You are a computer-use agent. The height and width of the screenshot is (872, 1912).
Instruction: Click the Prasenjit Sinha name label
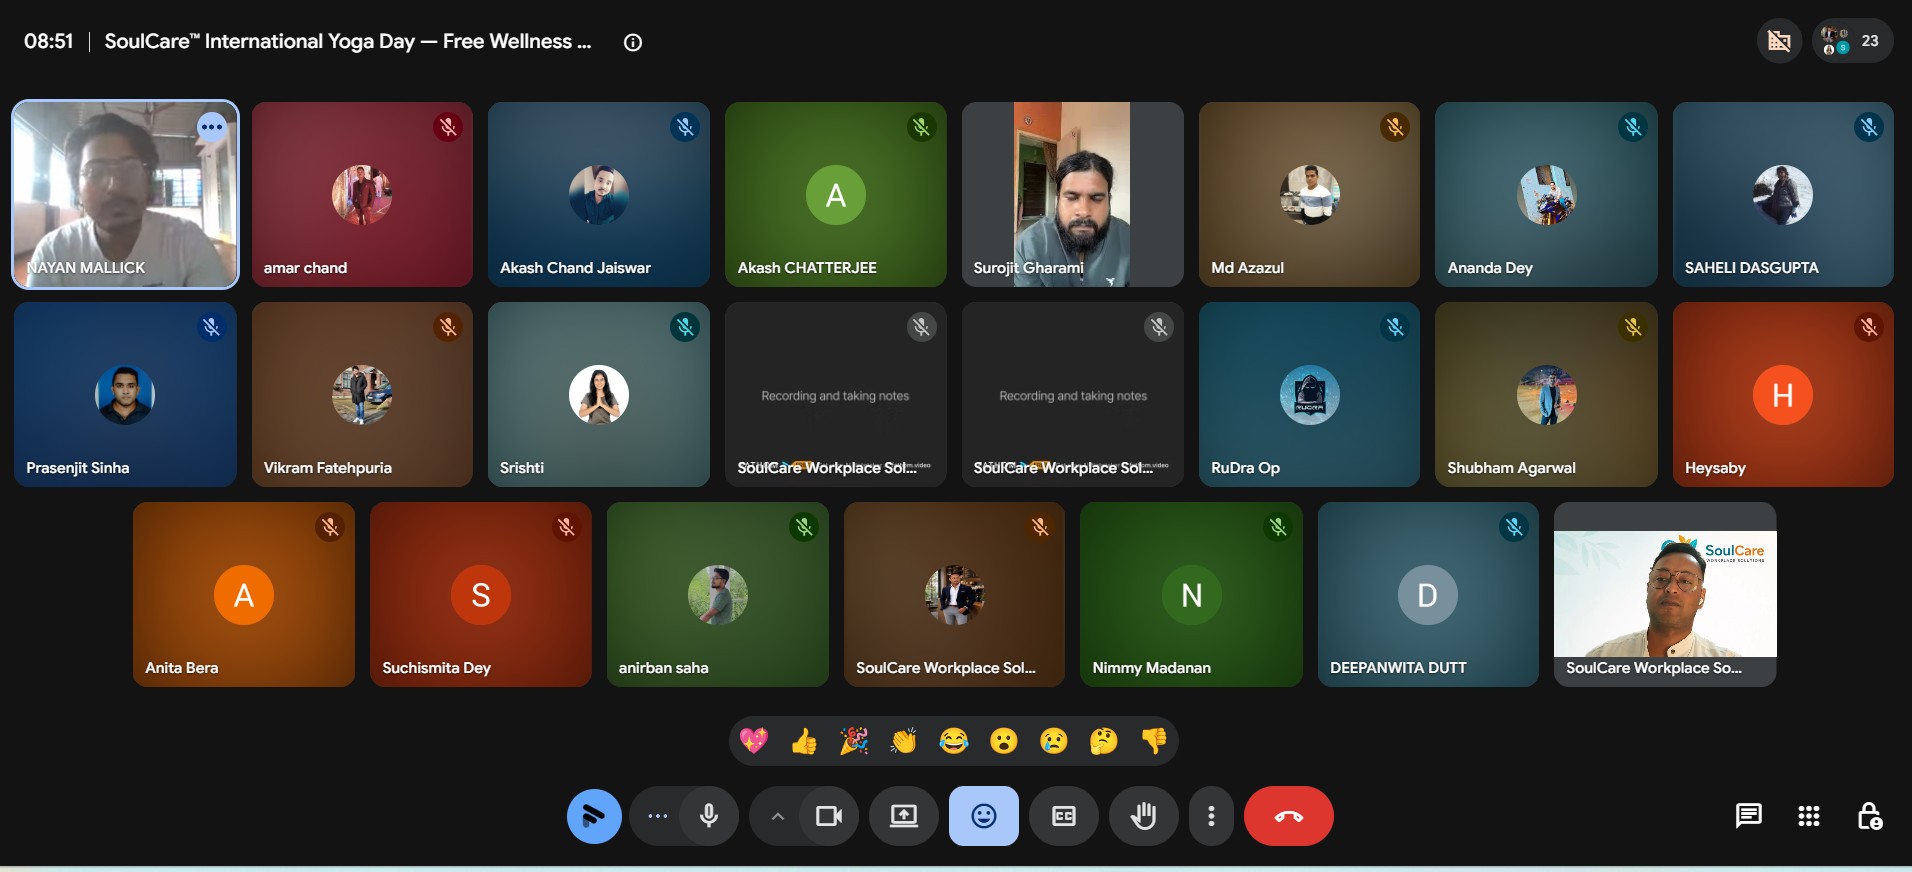(x=78, y=468)
